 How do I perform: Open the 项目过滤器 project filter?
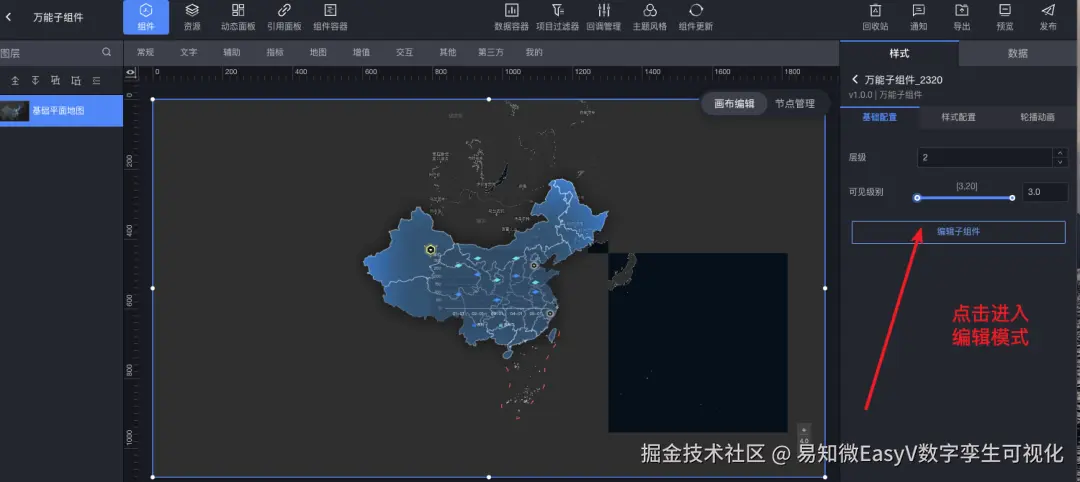[558, 17]
